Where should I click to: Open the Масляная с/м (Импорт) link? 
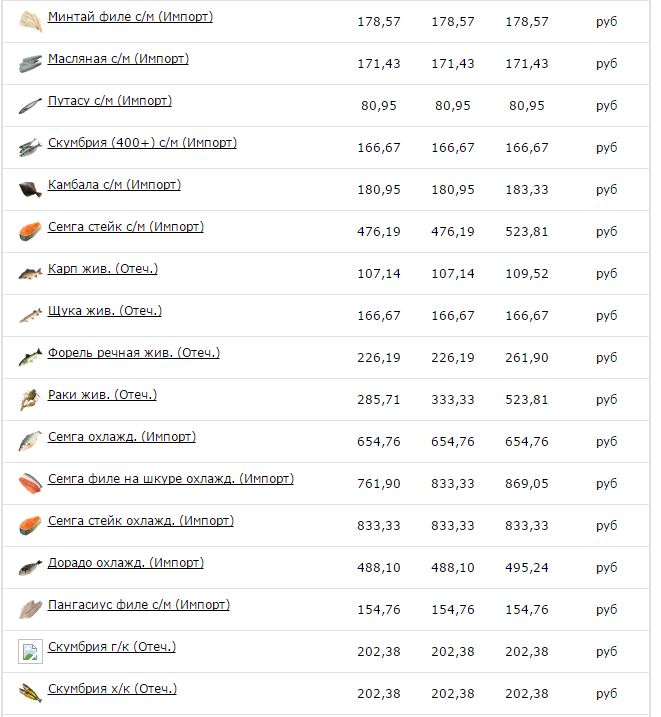(x=118, y=59)
